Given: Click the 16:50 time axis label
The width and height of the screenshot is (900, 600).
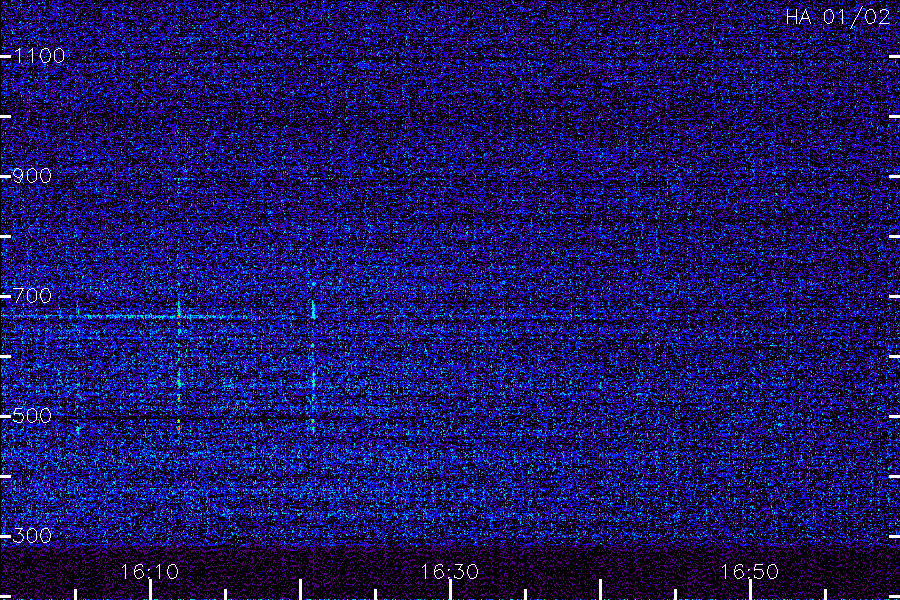Looking at the screenshot, I should 750,572.
